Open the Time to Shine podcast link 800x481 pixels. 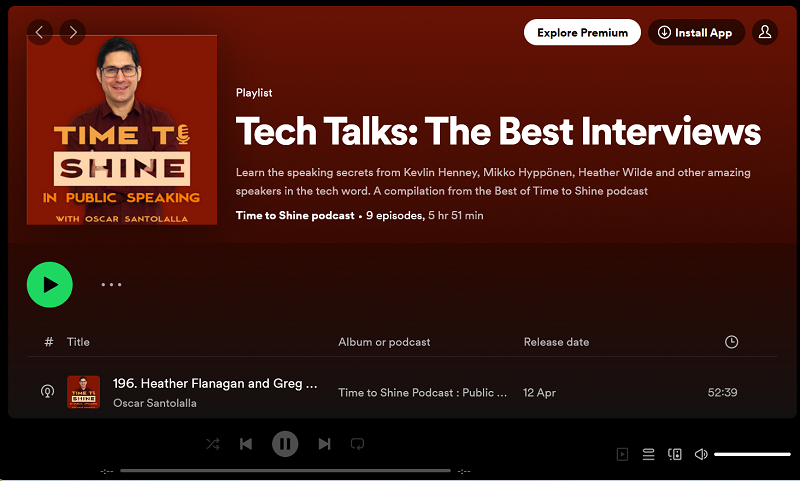(295, 215)
